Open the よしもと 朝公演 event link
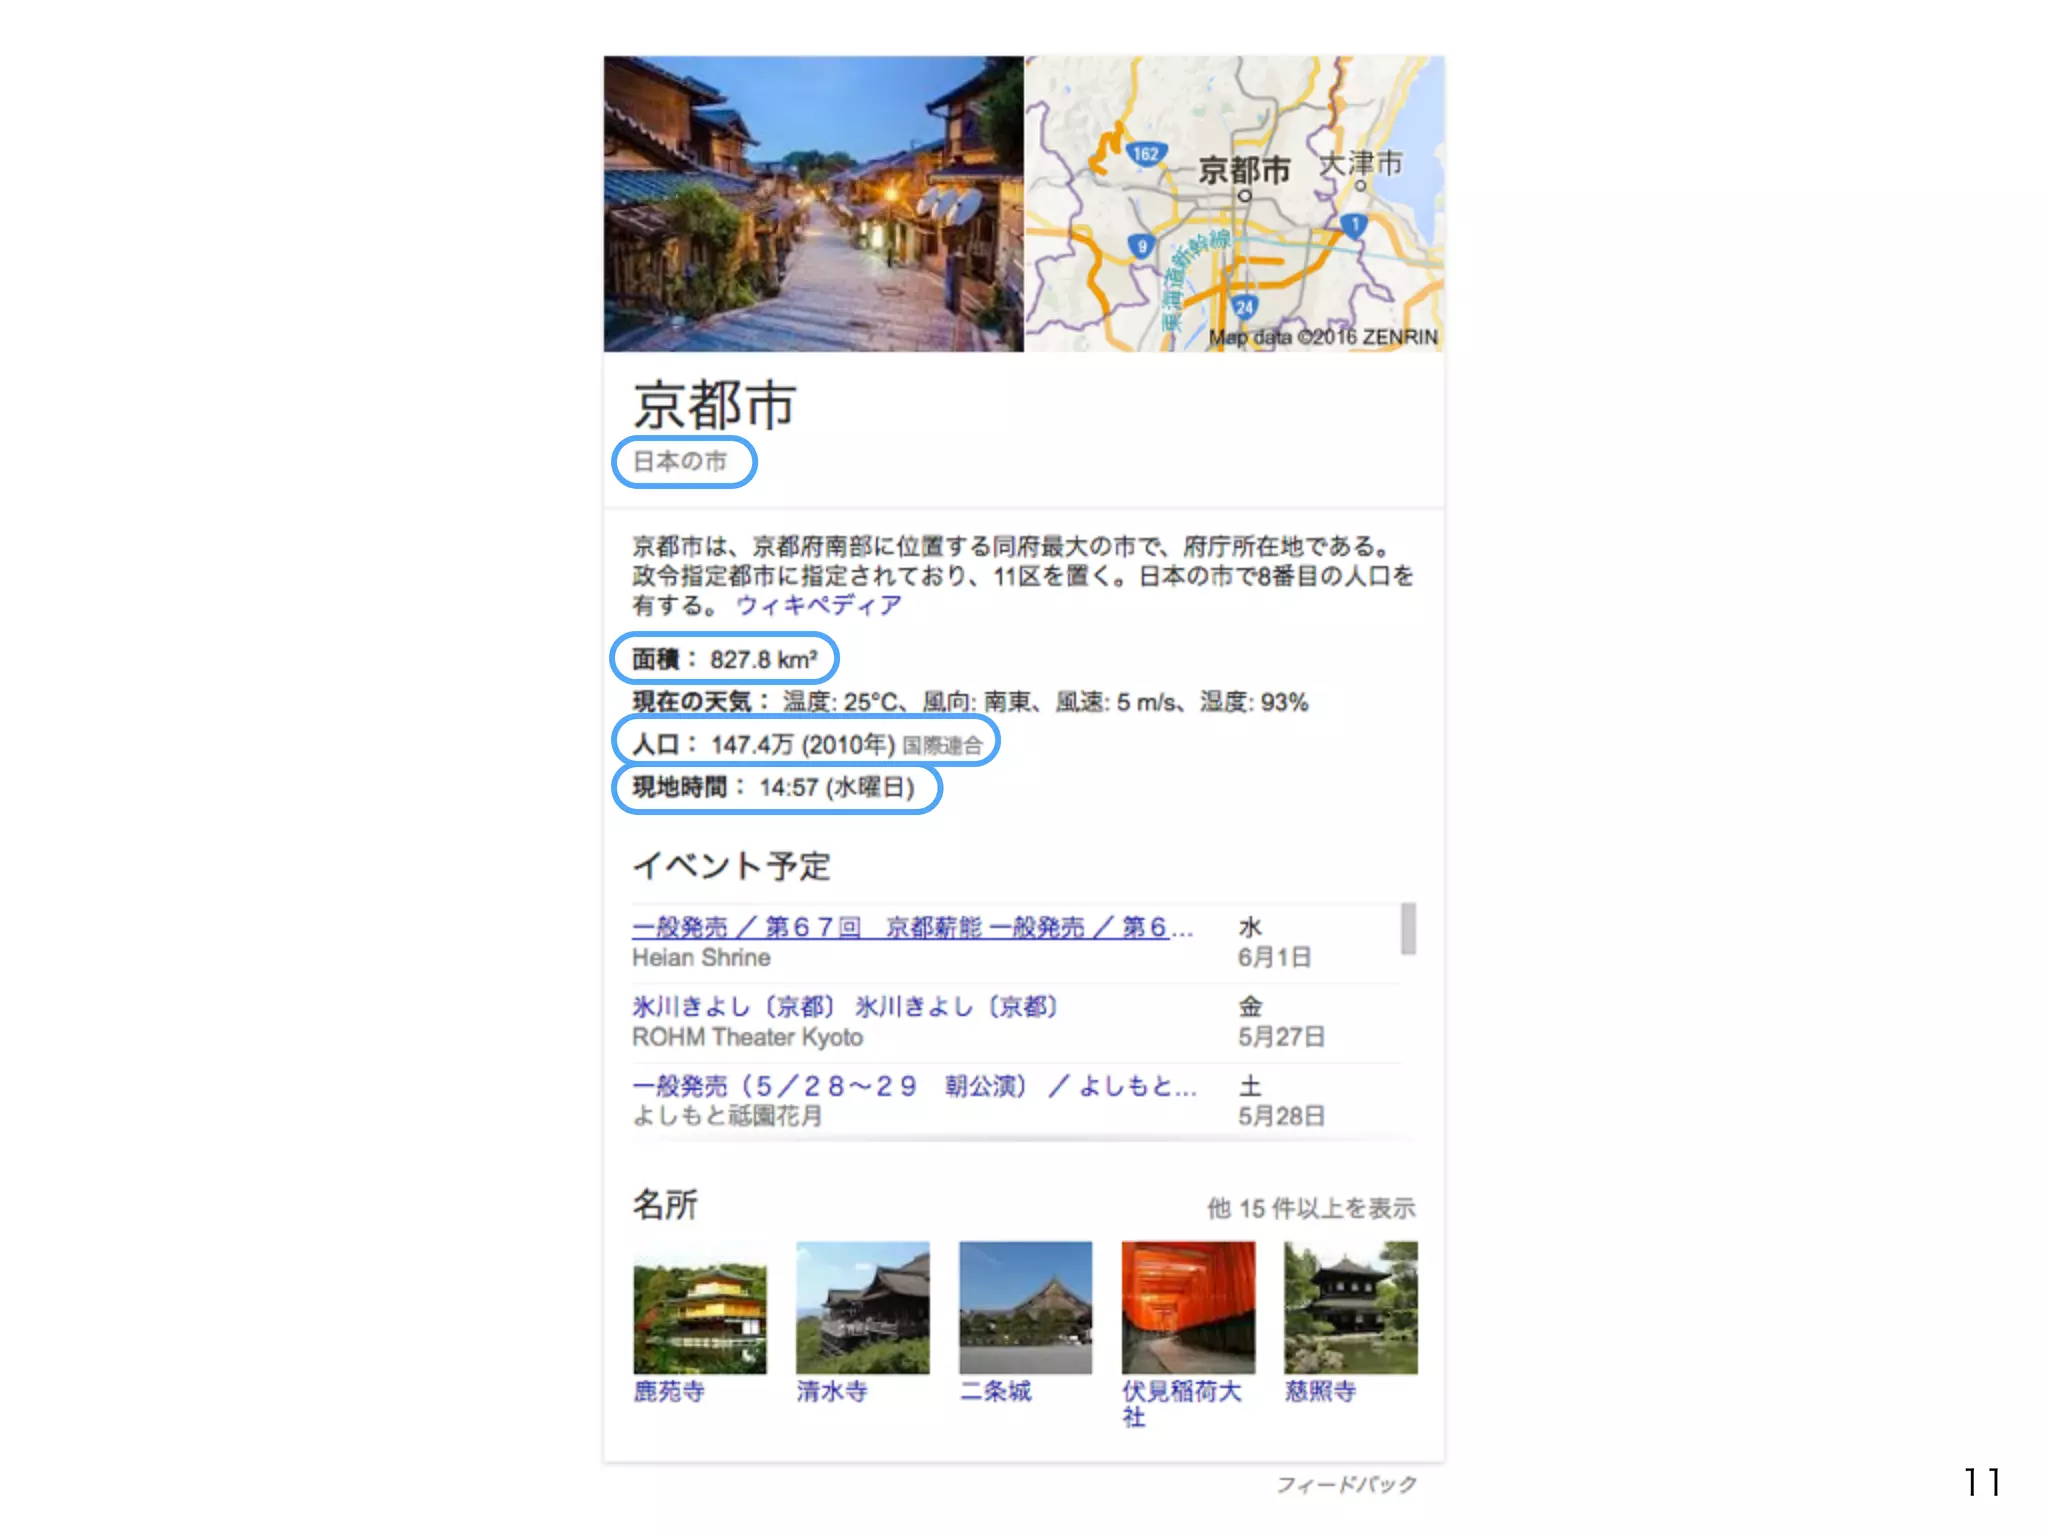 [913, 1086]
